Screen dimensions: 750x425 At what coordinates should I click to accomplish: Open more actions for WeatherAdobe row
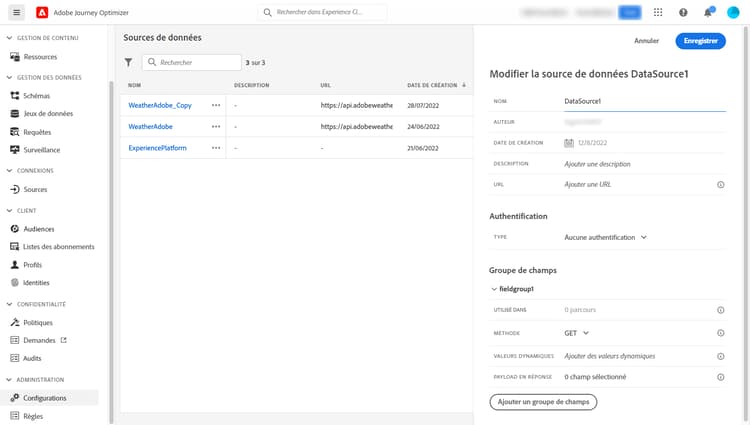216,127
